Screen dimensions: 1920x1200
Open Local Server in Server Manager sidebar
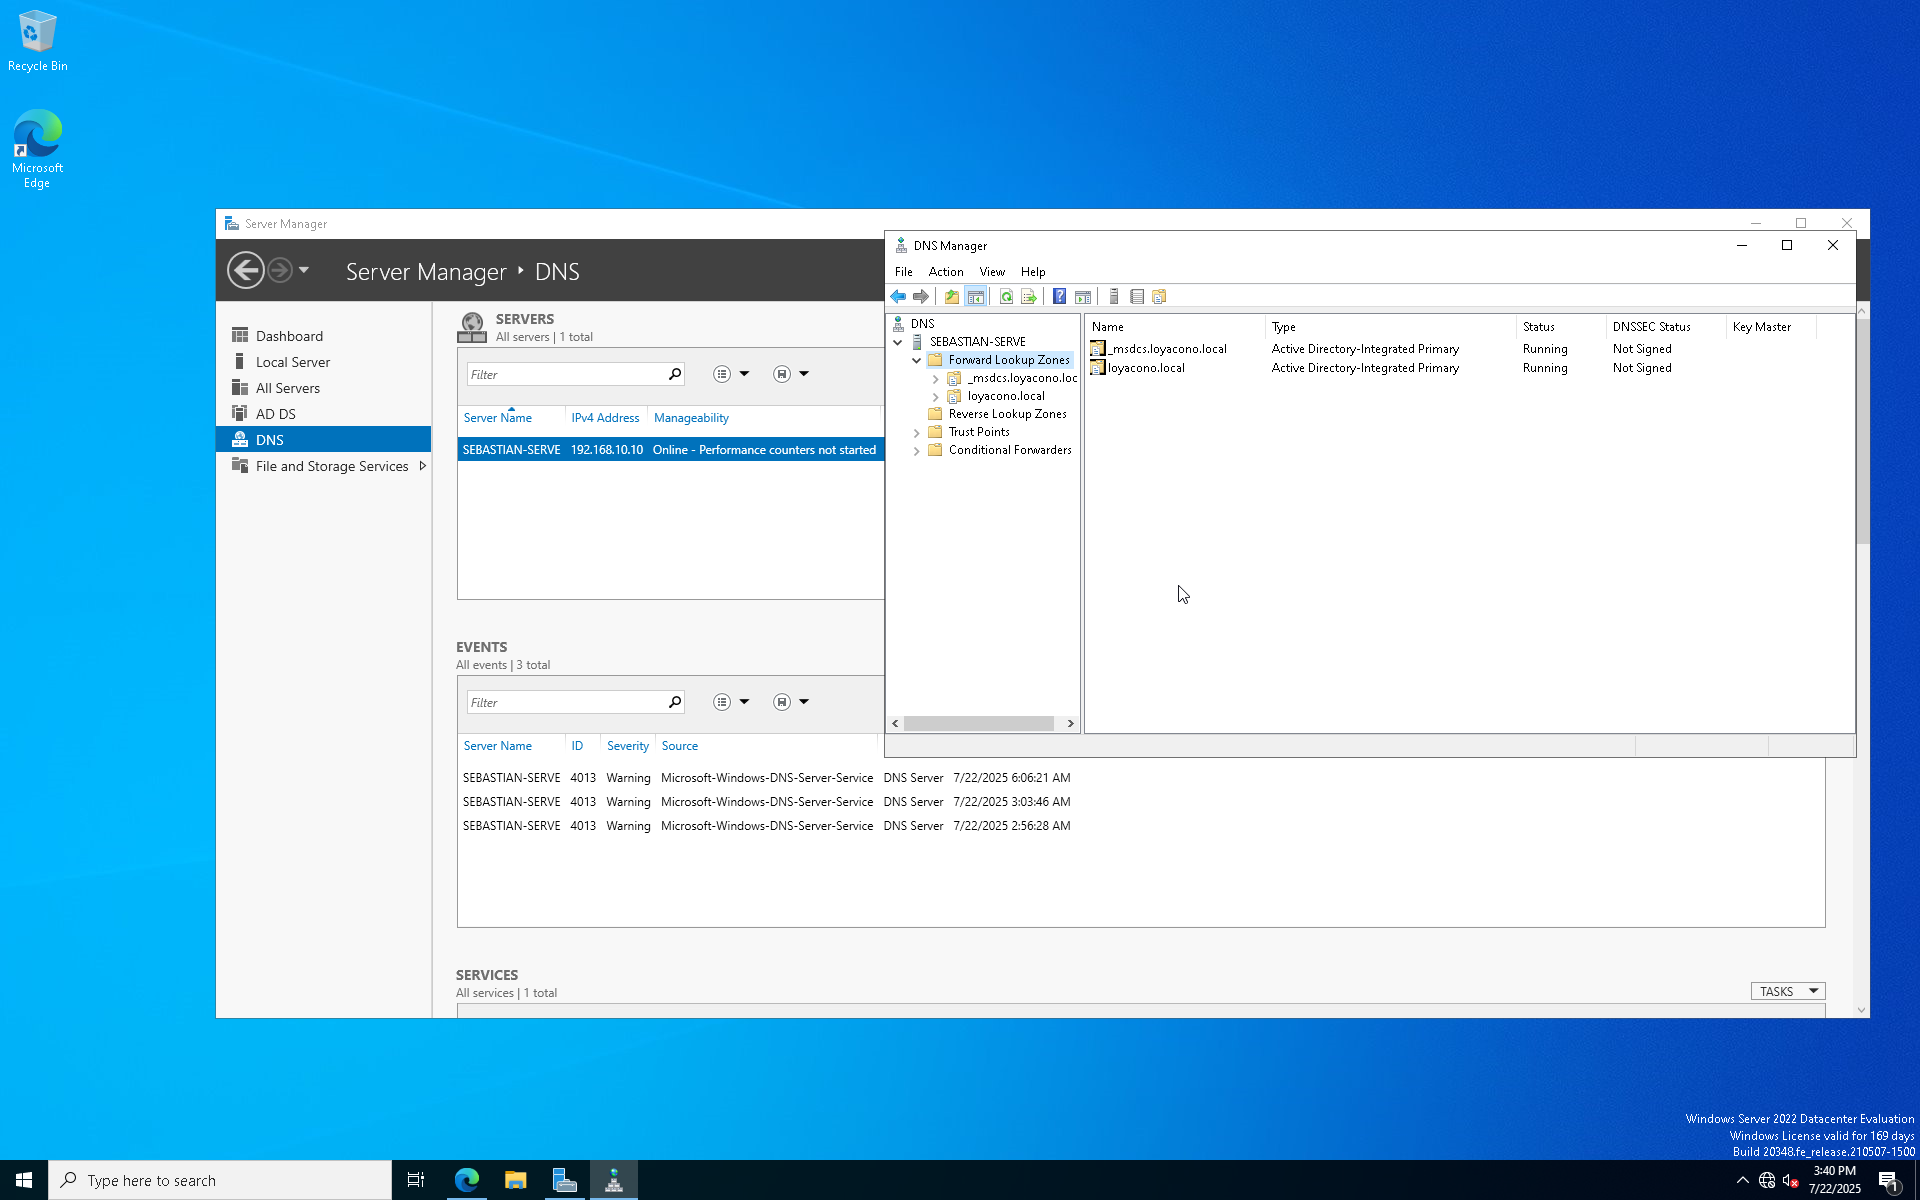coord(292,362)
